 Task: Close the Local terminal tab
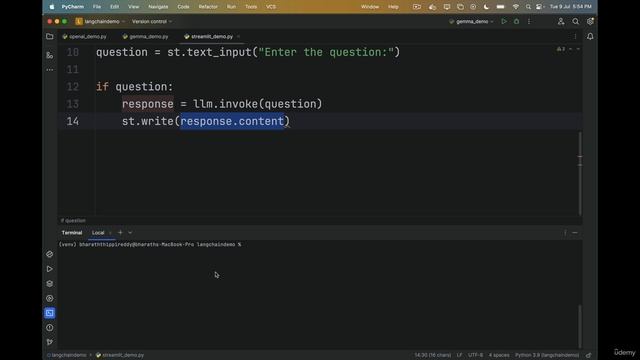click(110, 233)
